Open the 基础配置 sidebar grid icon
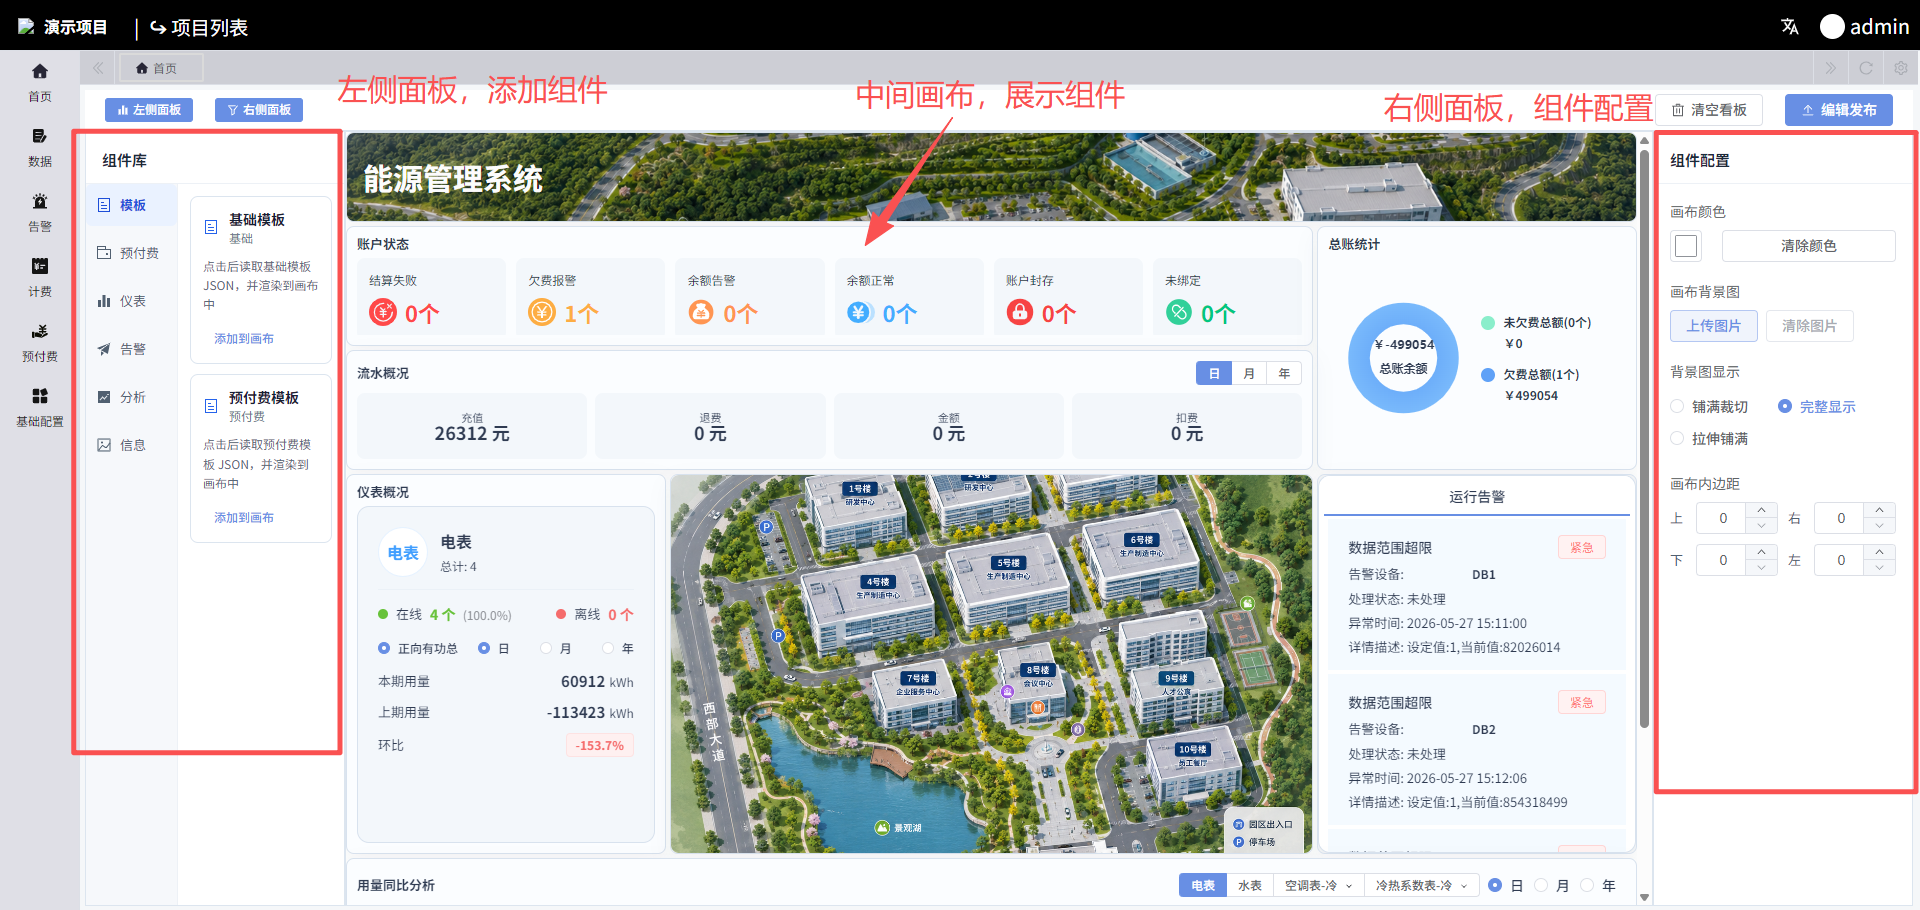Image resolution: width=1920 pixels, height=910 pixels. click(40, 396)
